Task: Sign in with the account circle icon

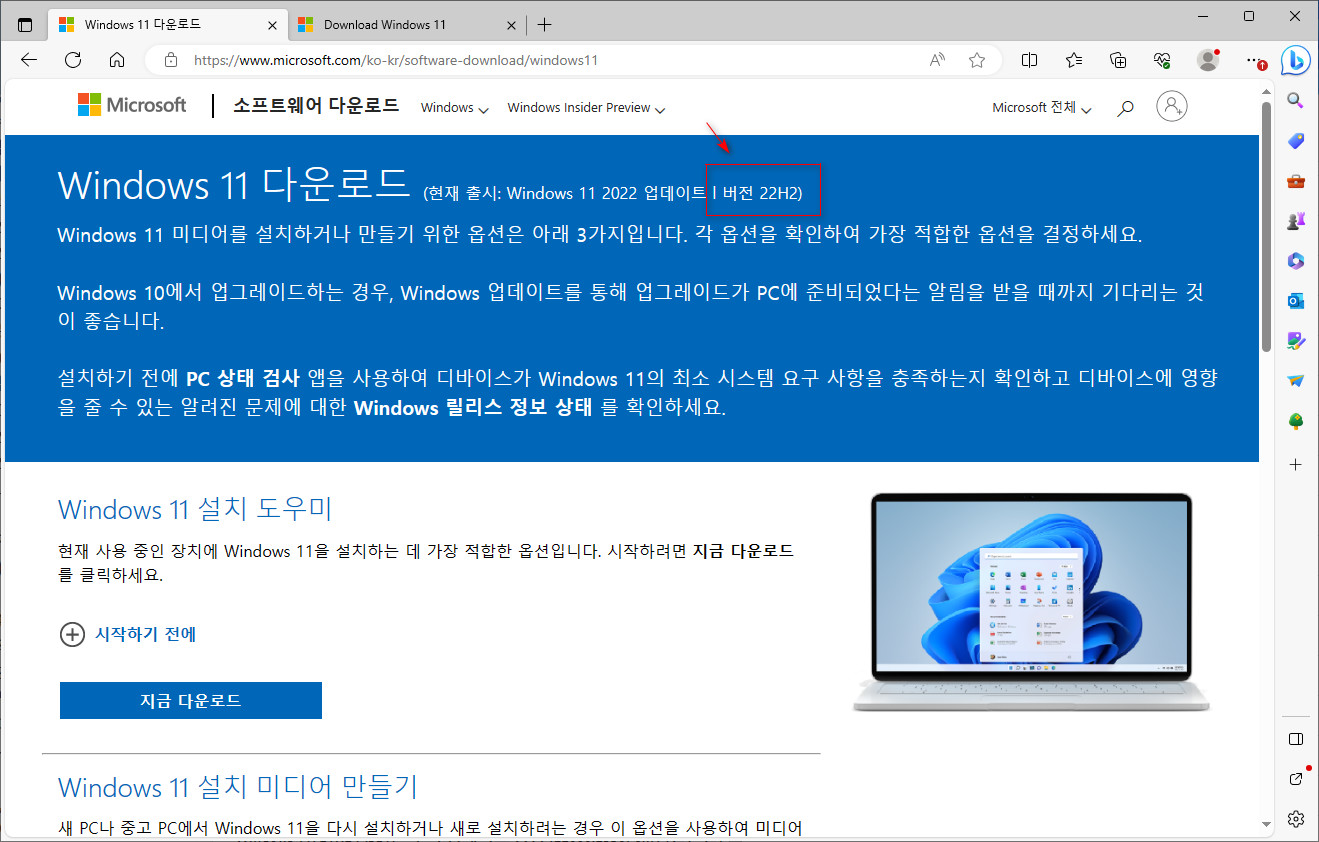Action: 1171,106
